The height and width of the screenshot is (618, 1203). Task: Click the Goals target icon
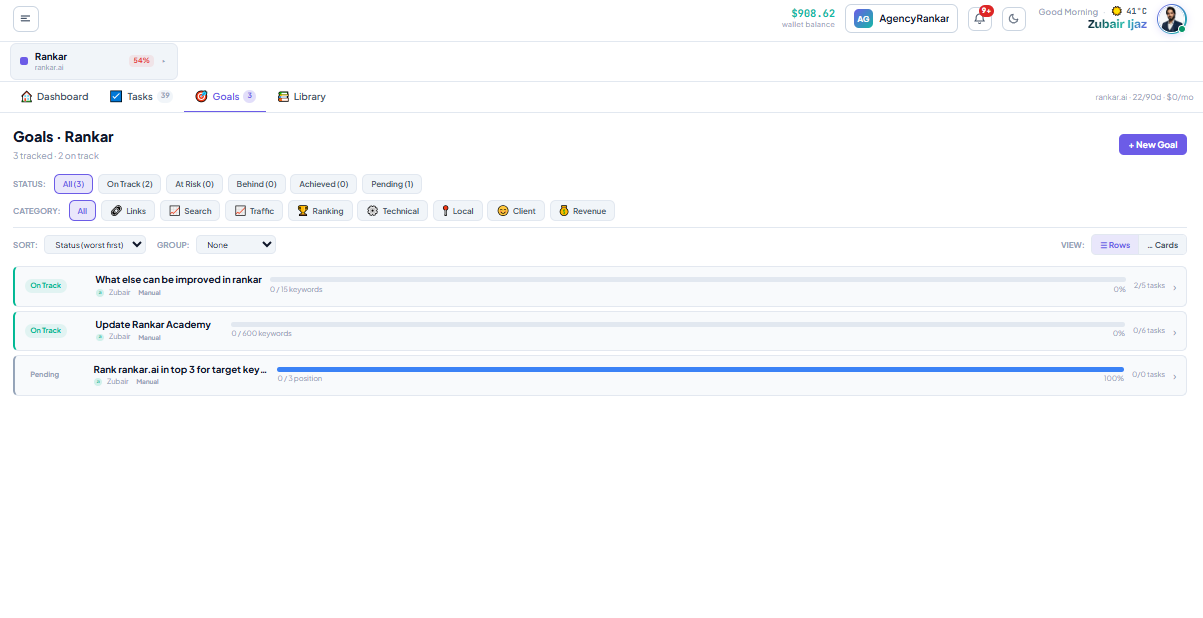tap(201, 97)
